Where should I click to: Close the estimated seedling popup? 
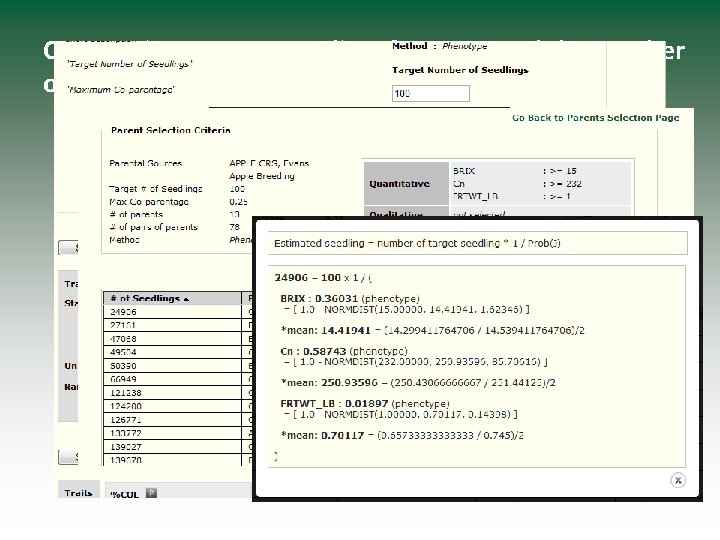coord(678,480)
